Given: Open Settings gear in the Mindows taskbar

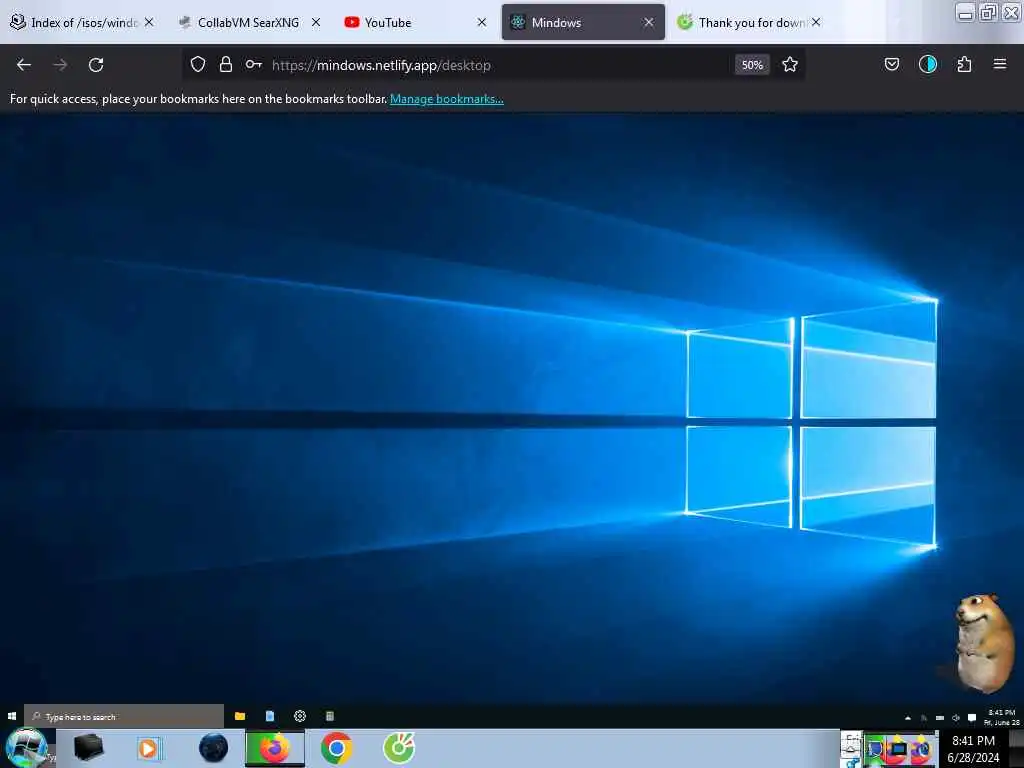Looking at the screenshot, I should [300, 716].
